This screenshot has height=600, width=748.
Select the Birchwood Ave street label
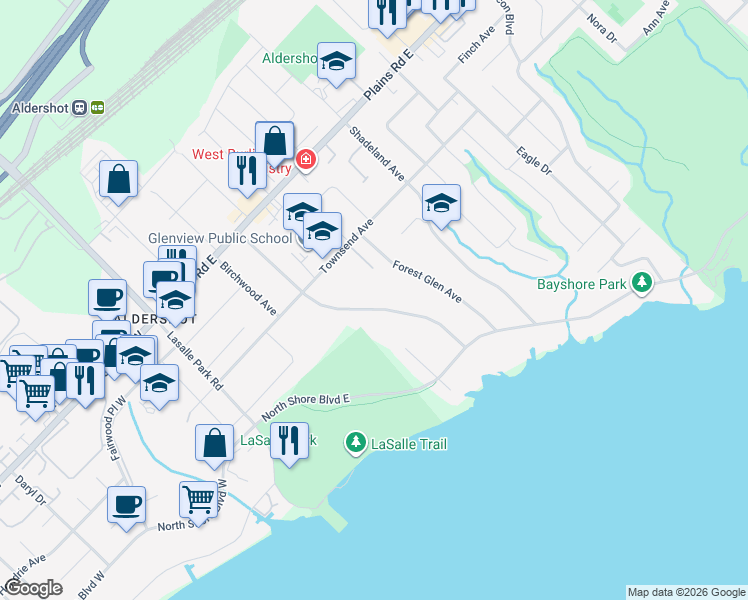point(248,288)
